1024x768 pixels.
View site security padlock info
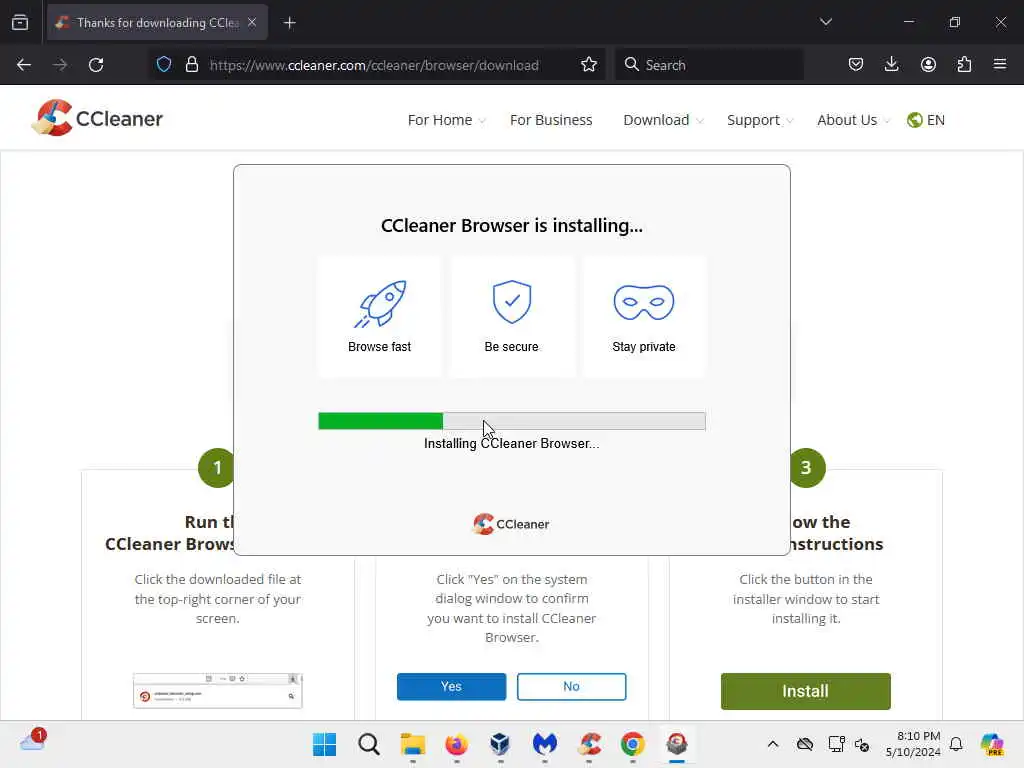191,64
